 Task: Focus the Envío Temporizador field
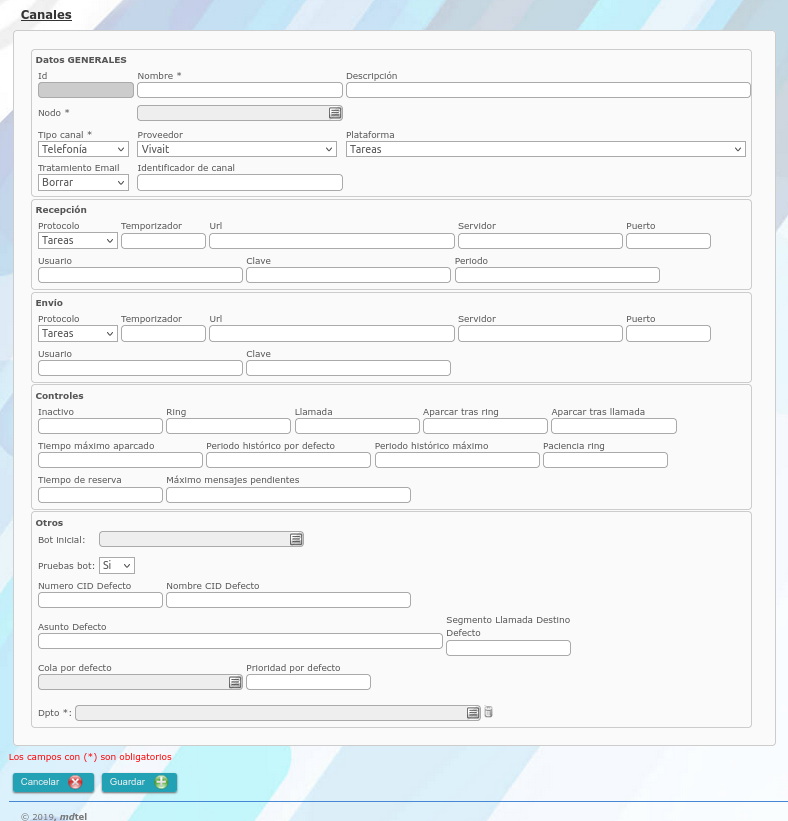tap(163, 334)
